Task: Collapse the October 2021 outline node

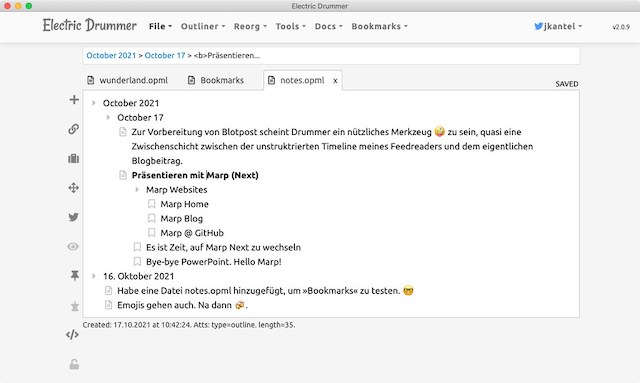Action: 94,103
